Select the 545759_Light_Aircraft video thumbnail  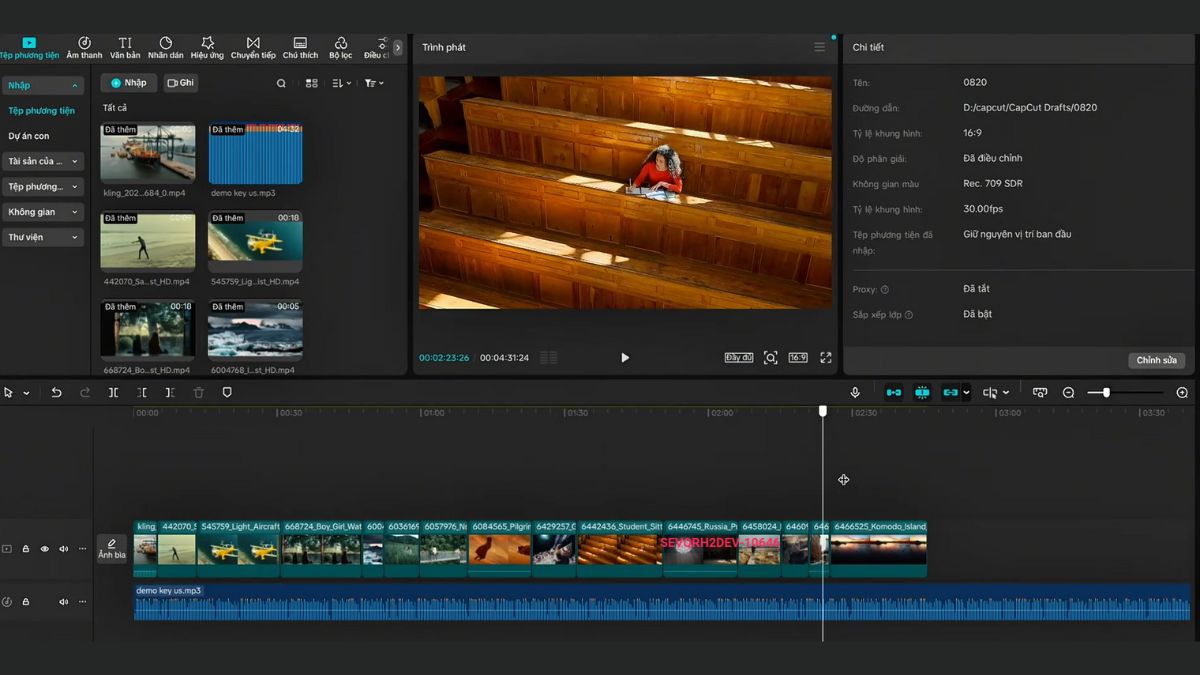[253, 240]
